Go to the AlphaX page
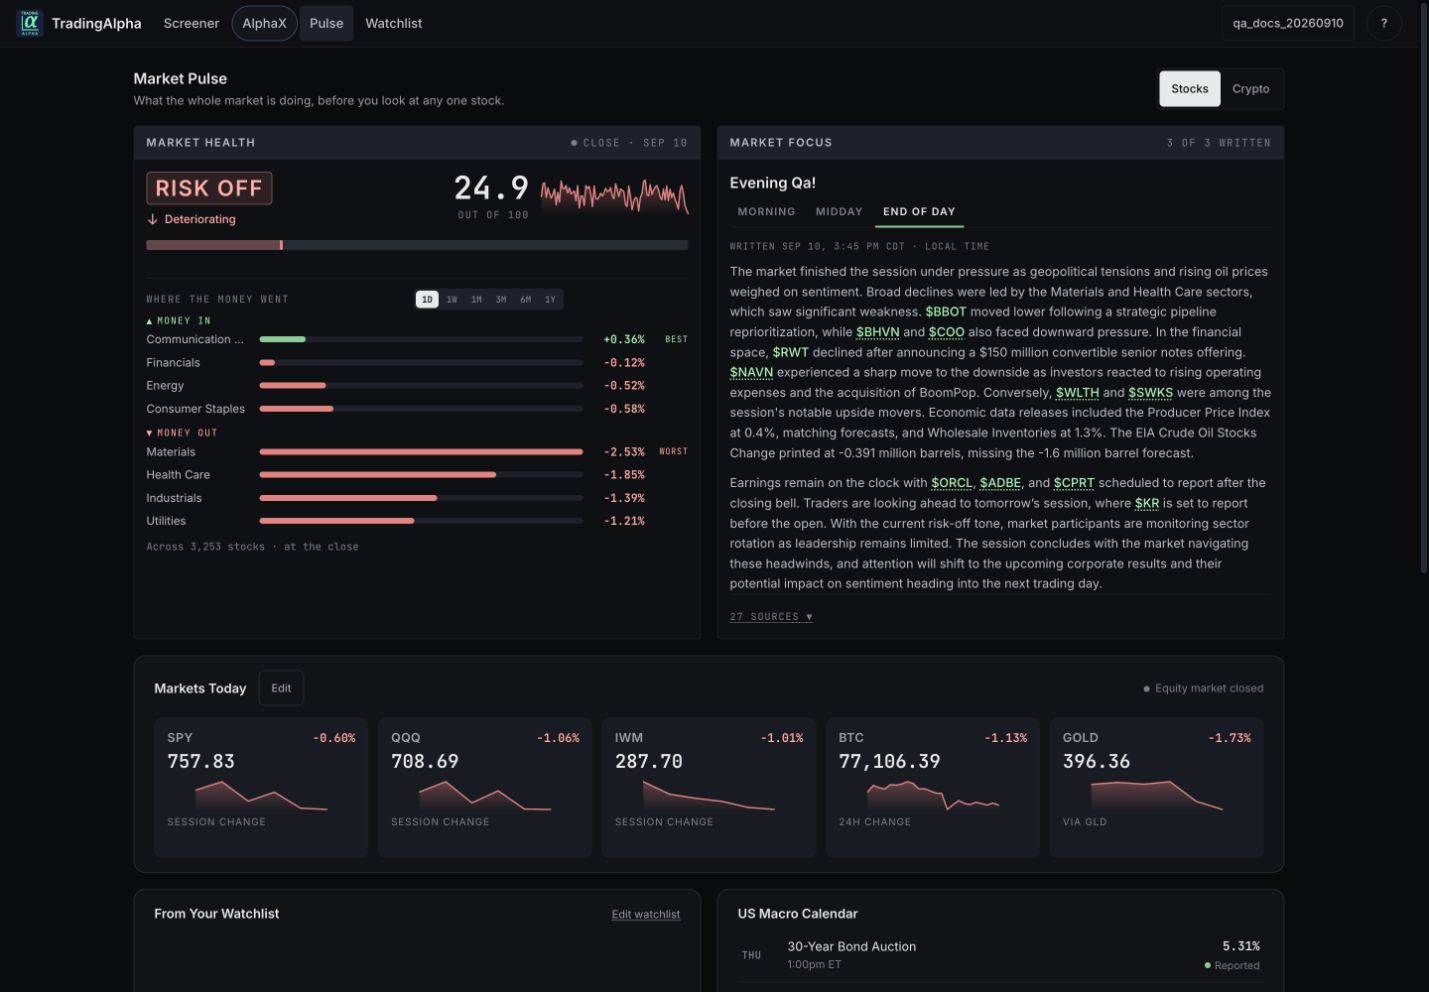Image resolution: width=1429 pixels, height=992 pixels. (264, 23)
